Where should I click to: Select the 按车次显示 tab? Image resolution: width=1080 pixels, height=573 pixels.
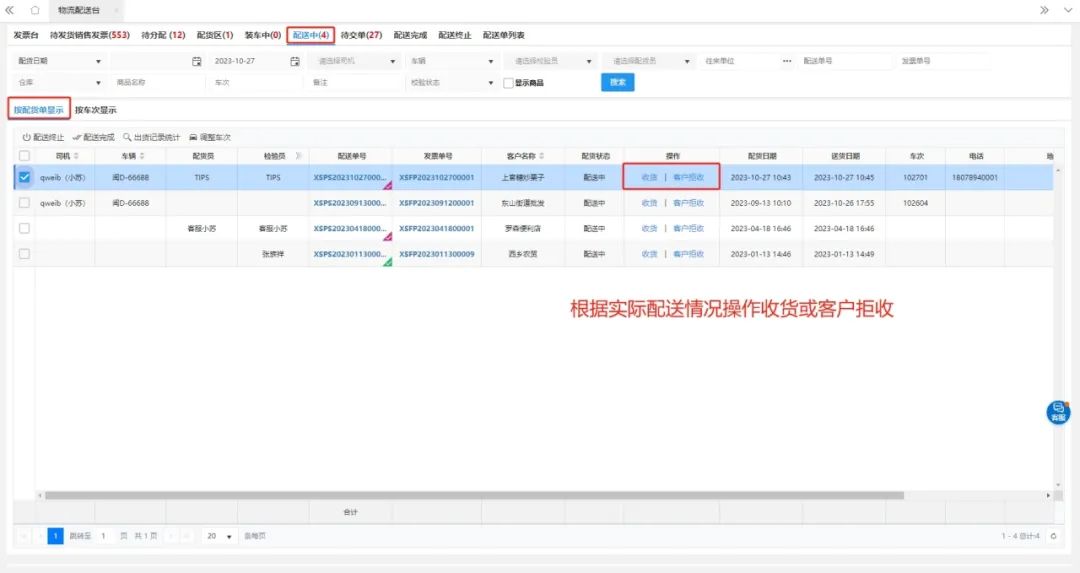pyautogui.click(x=95, y=110)
